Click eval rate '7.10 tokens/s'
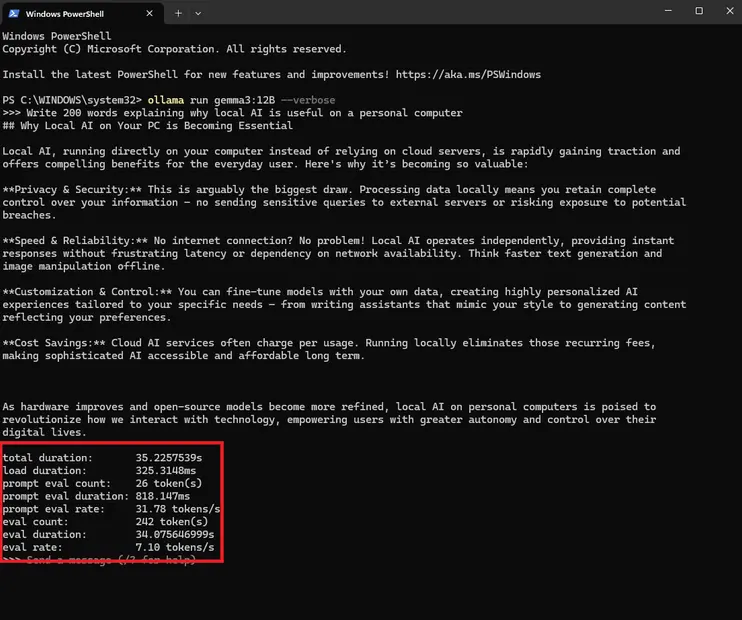742x620 pixels. (x=175, y=547)
